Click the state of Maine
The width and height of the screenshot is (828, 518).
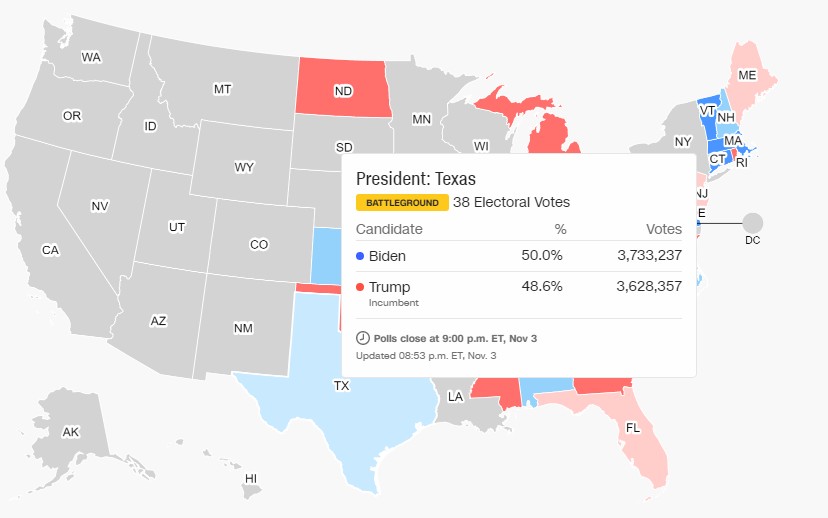[x=747, y=75]
